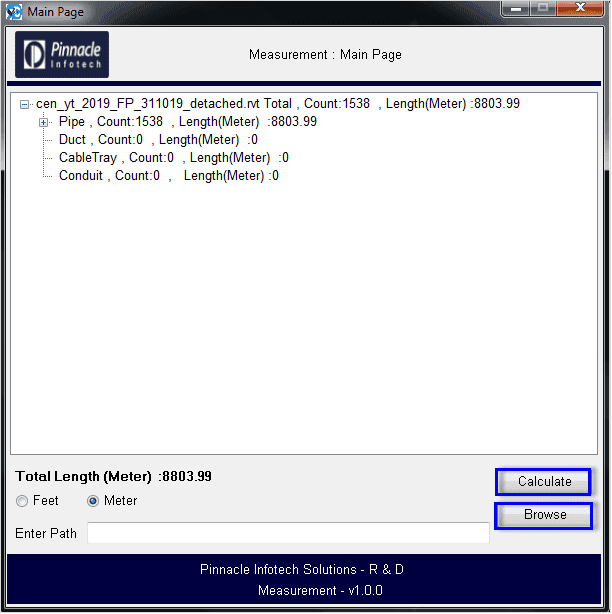Expand the Pipe tree node

(44, 122)
